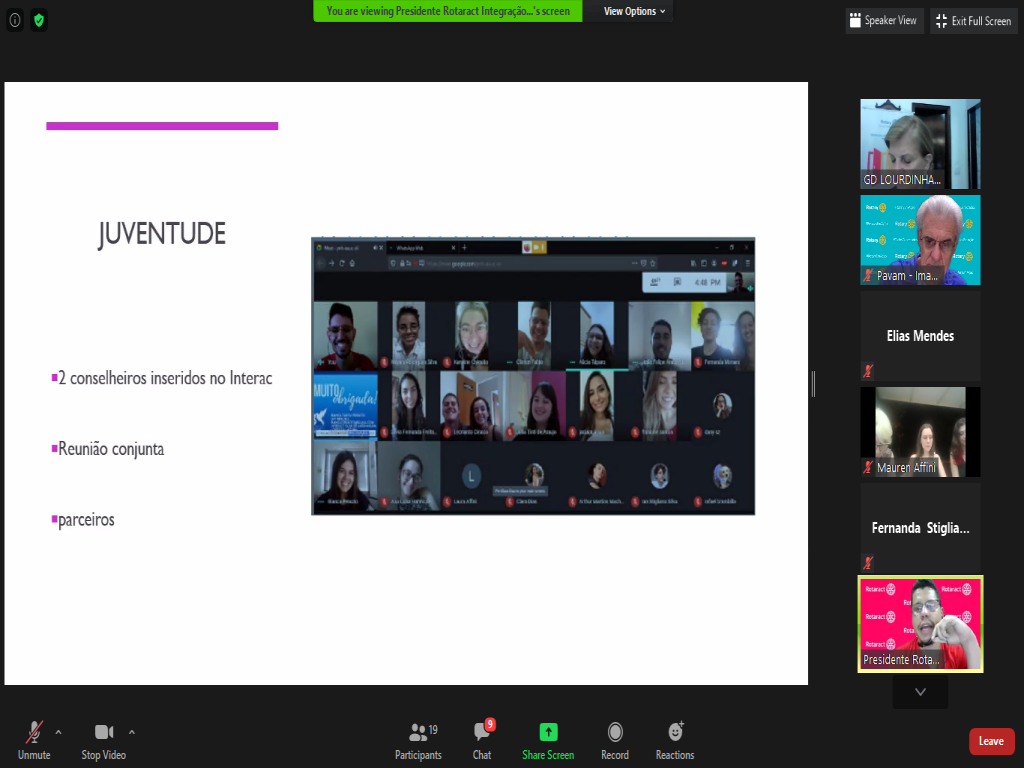
Task: Open the Participants panel icon
Action: pyautogui.click(x=418, y=733)
